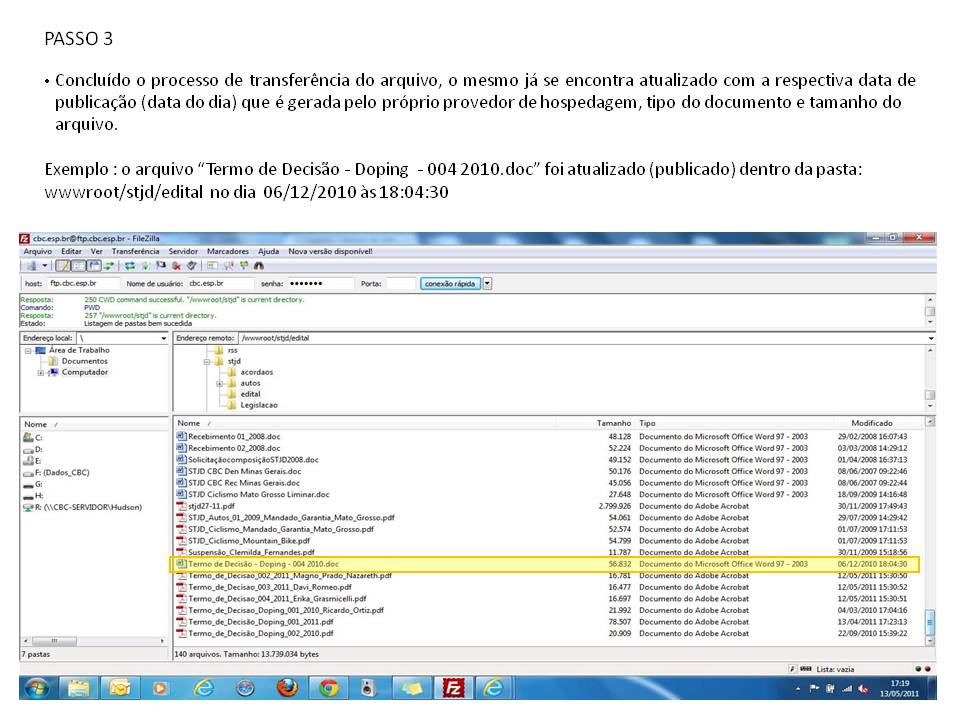960x720 pixels.
Task: Click the refresh file lists icon
Action: [x=130, y=266]
